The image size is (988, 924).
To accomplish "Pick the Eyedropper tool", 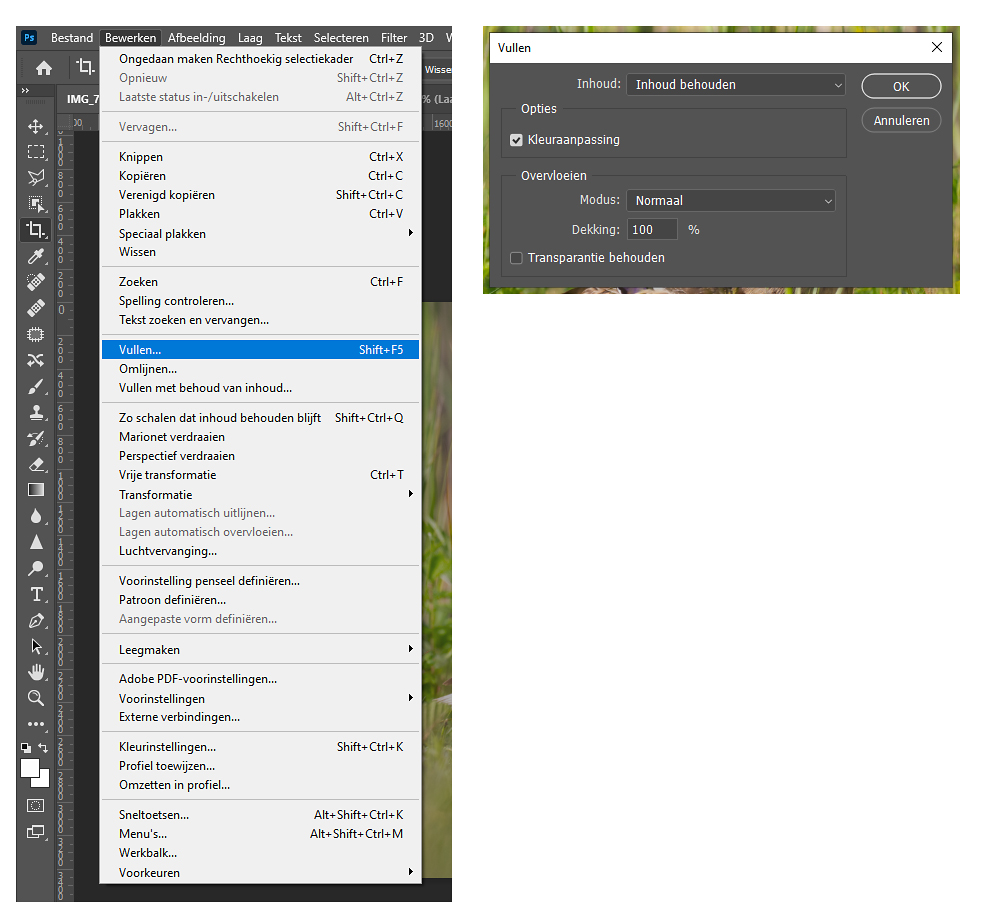I will tap(36, 256).
